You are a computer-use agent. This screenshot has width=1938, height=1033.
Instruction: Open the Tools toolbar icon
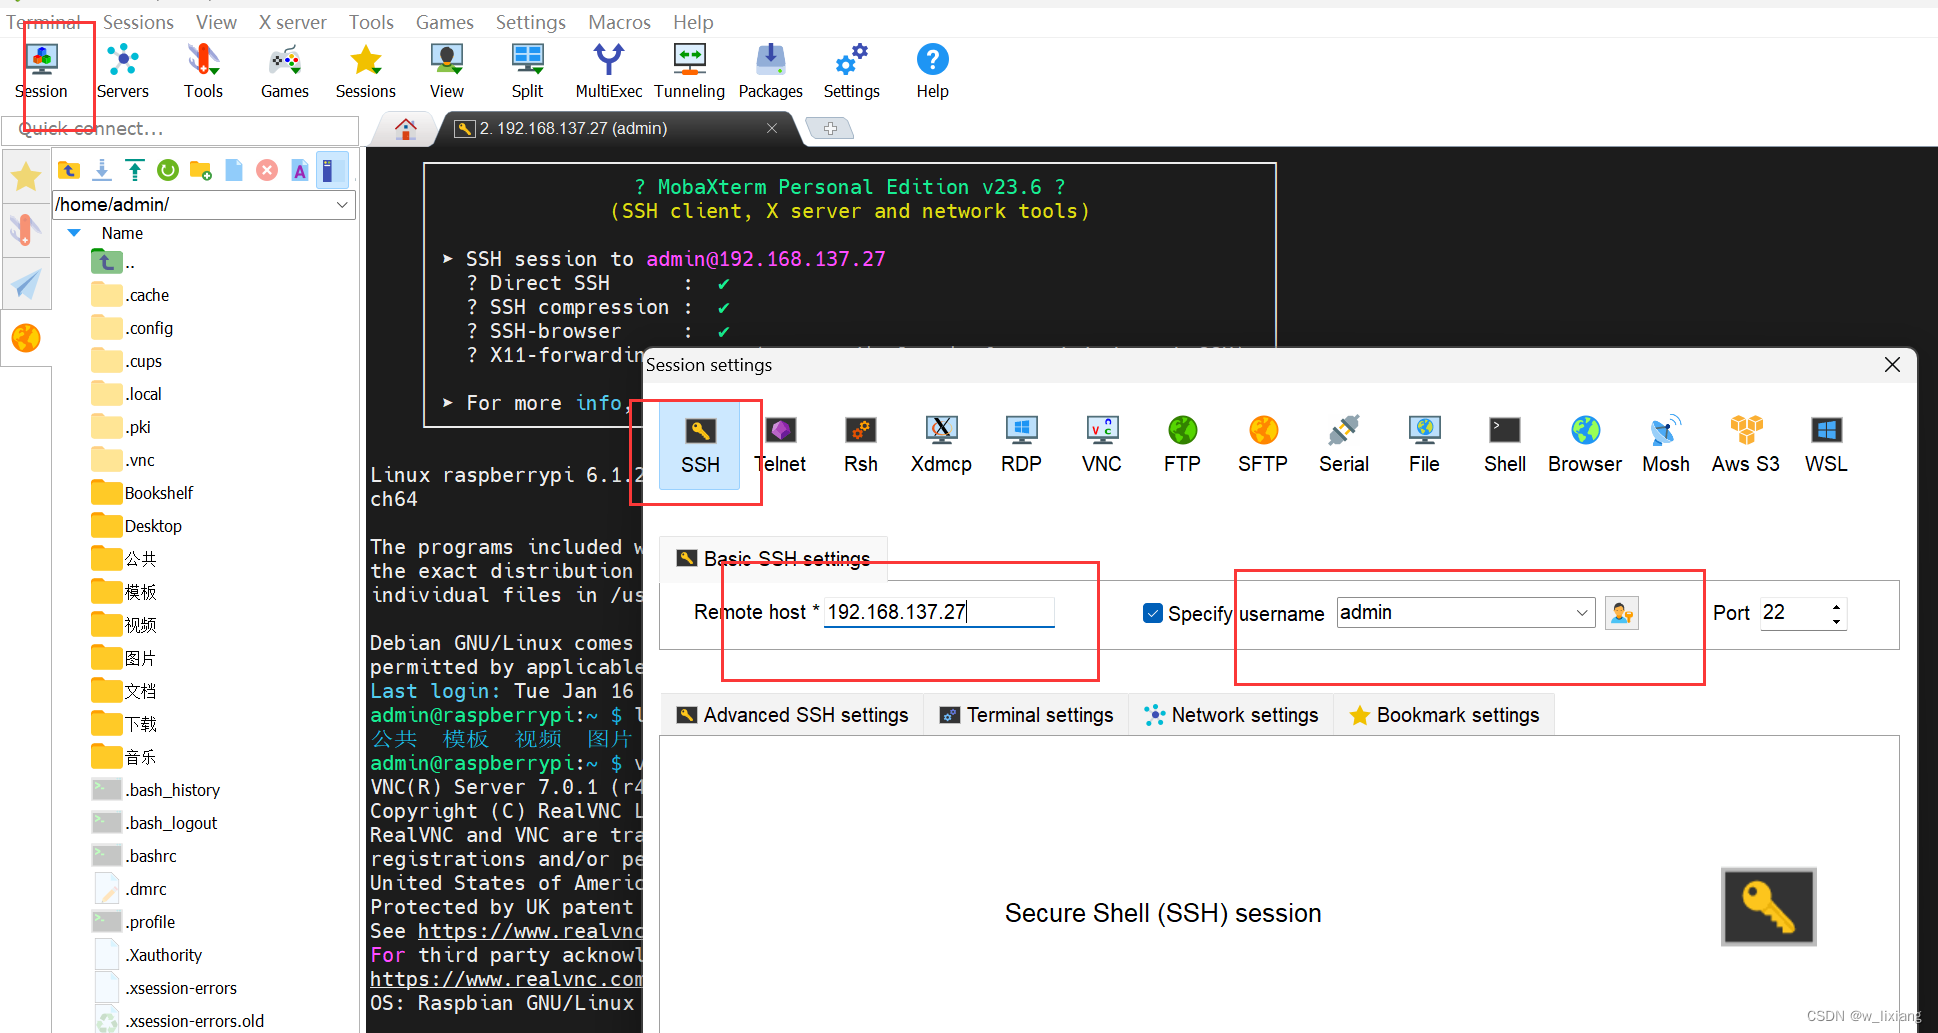(203, 71)
